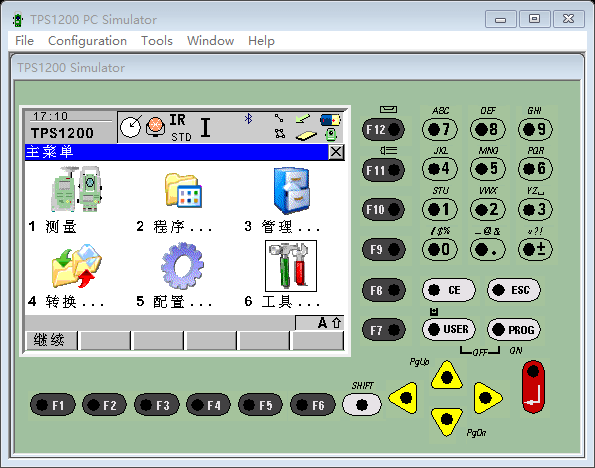Open the File menu
The height and width of the screenshot is (468, 595).
pos(24,41)
